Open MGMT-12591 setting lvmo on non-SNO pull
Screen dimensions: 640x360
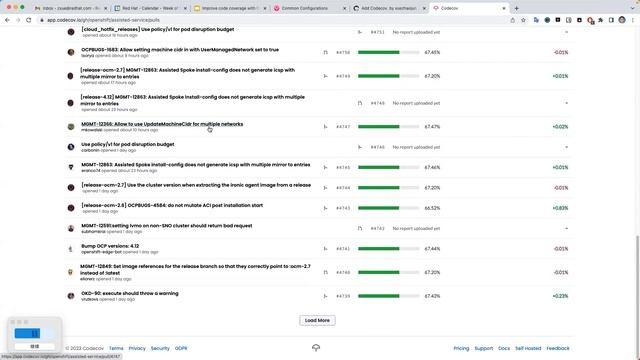pos(167,226)
